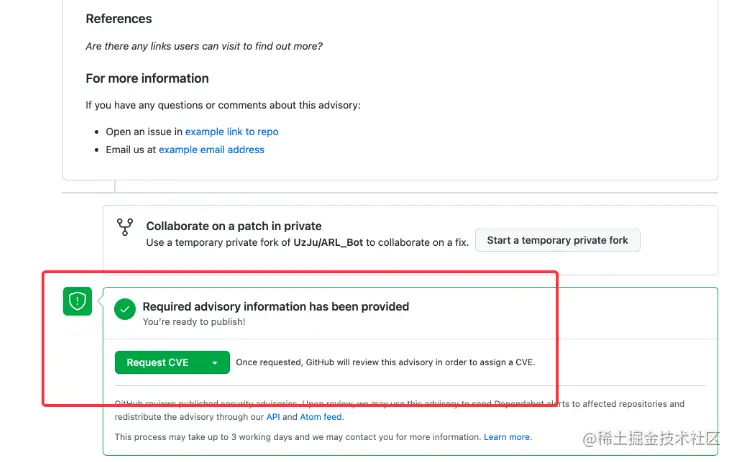Click the italic links placeholder question text
Viewport: 735px width, 462px height.
204,46
